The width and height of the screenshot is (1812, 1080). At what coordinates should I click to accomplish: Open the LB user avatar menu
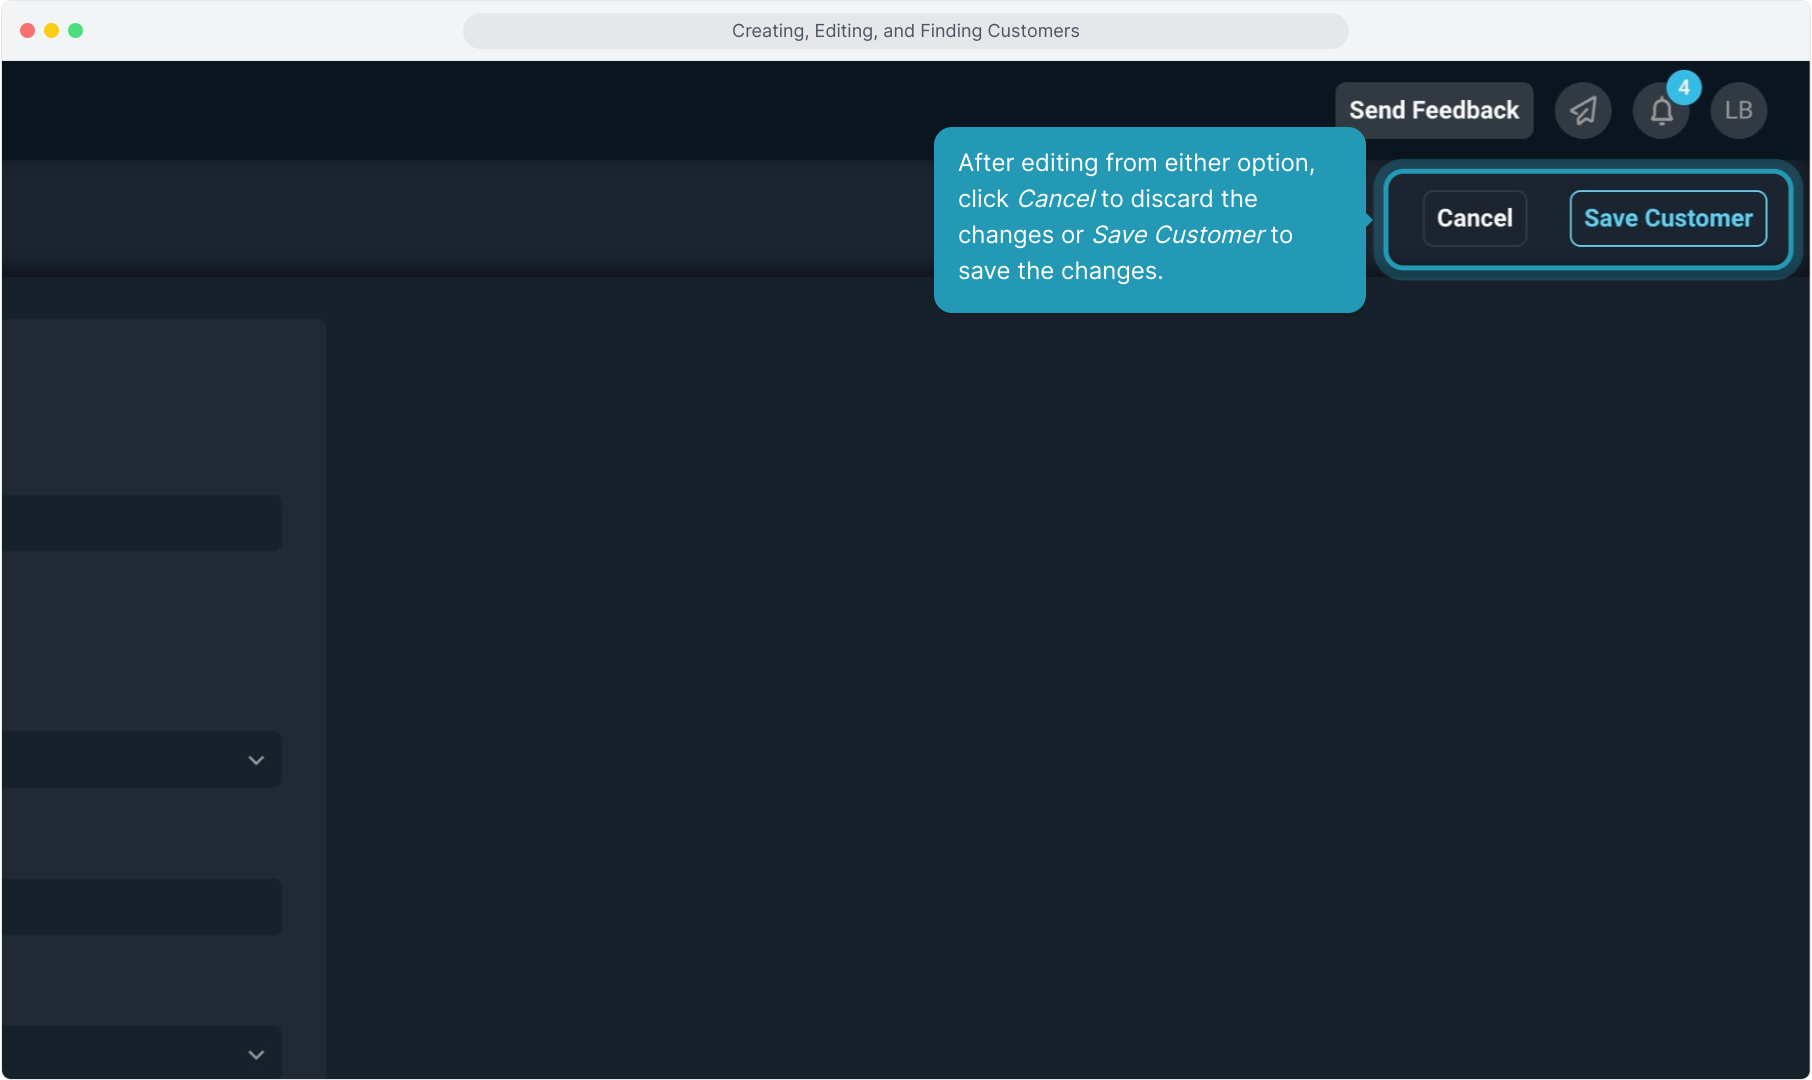coord(1738,110)
